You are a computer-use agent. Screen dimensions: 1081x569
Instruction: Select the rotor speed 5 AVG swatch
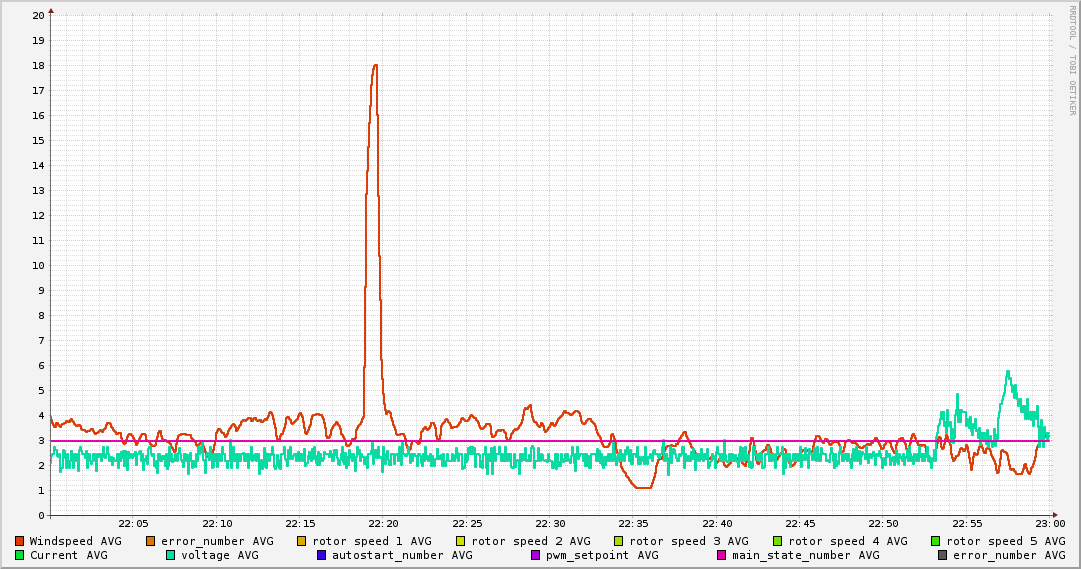(936, 541)
